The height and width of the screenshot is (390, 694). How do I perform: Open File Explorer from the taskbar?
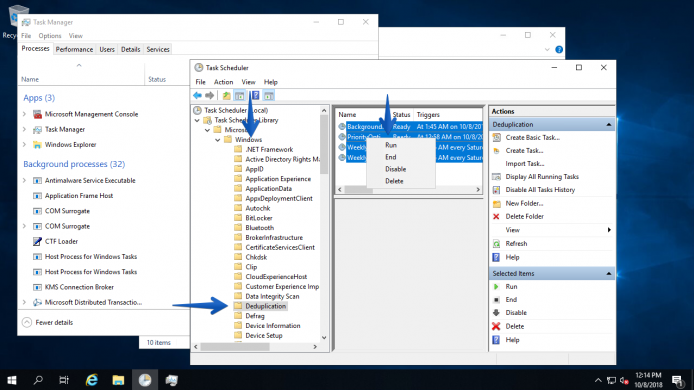pyautogui.click(x=118, y=380)
